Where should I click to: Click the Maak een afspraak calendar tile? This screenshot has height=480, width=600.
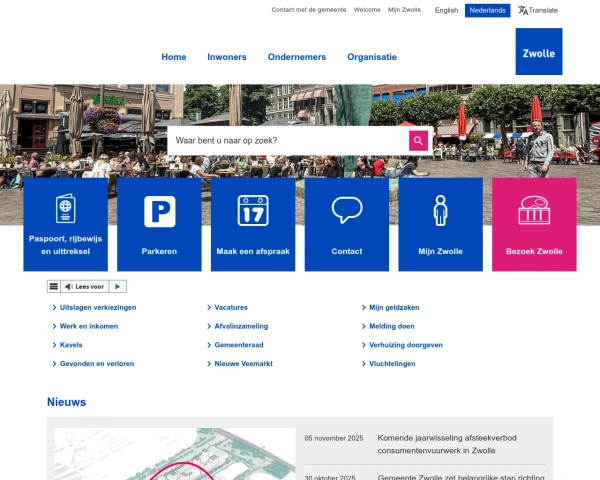pyautogui.click(x=253, y=224)
